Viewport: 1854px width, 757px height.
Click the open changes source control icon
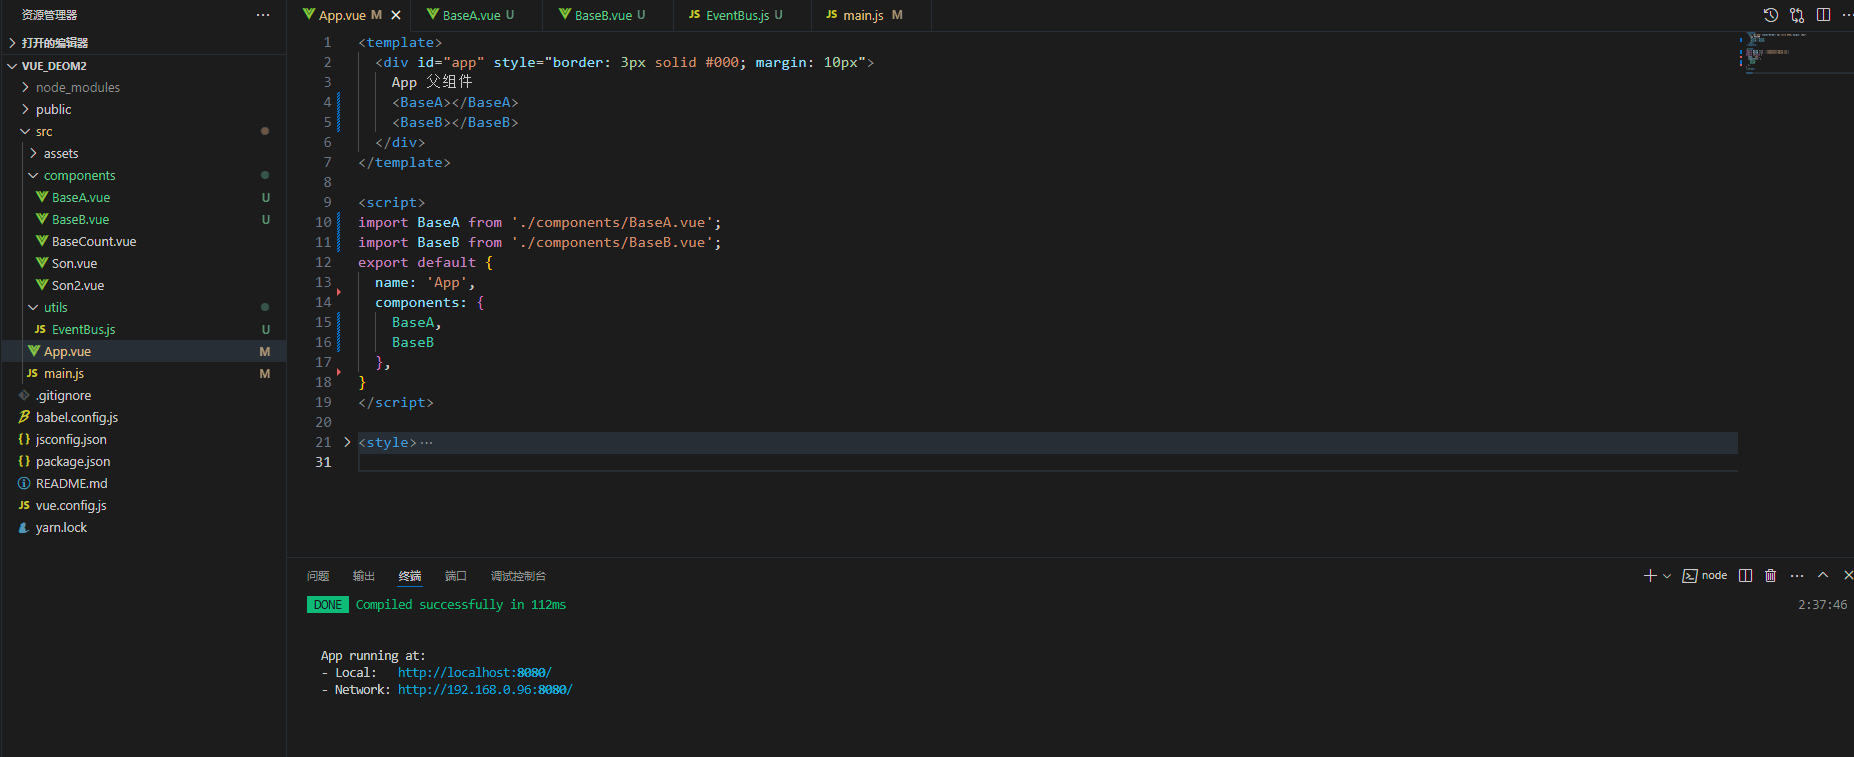point(1797,15)
